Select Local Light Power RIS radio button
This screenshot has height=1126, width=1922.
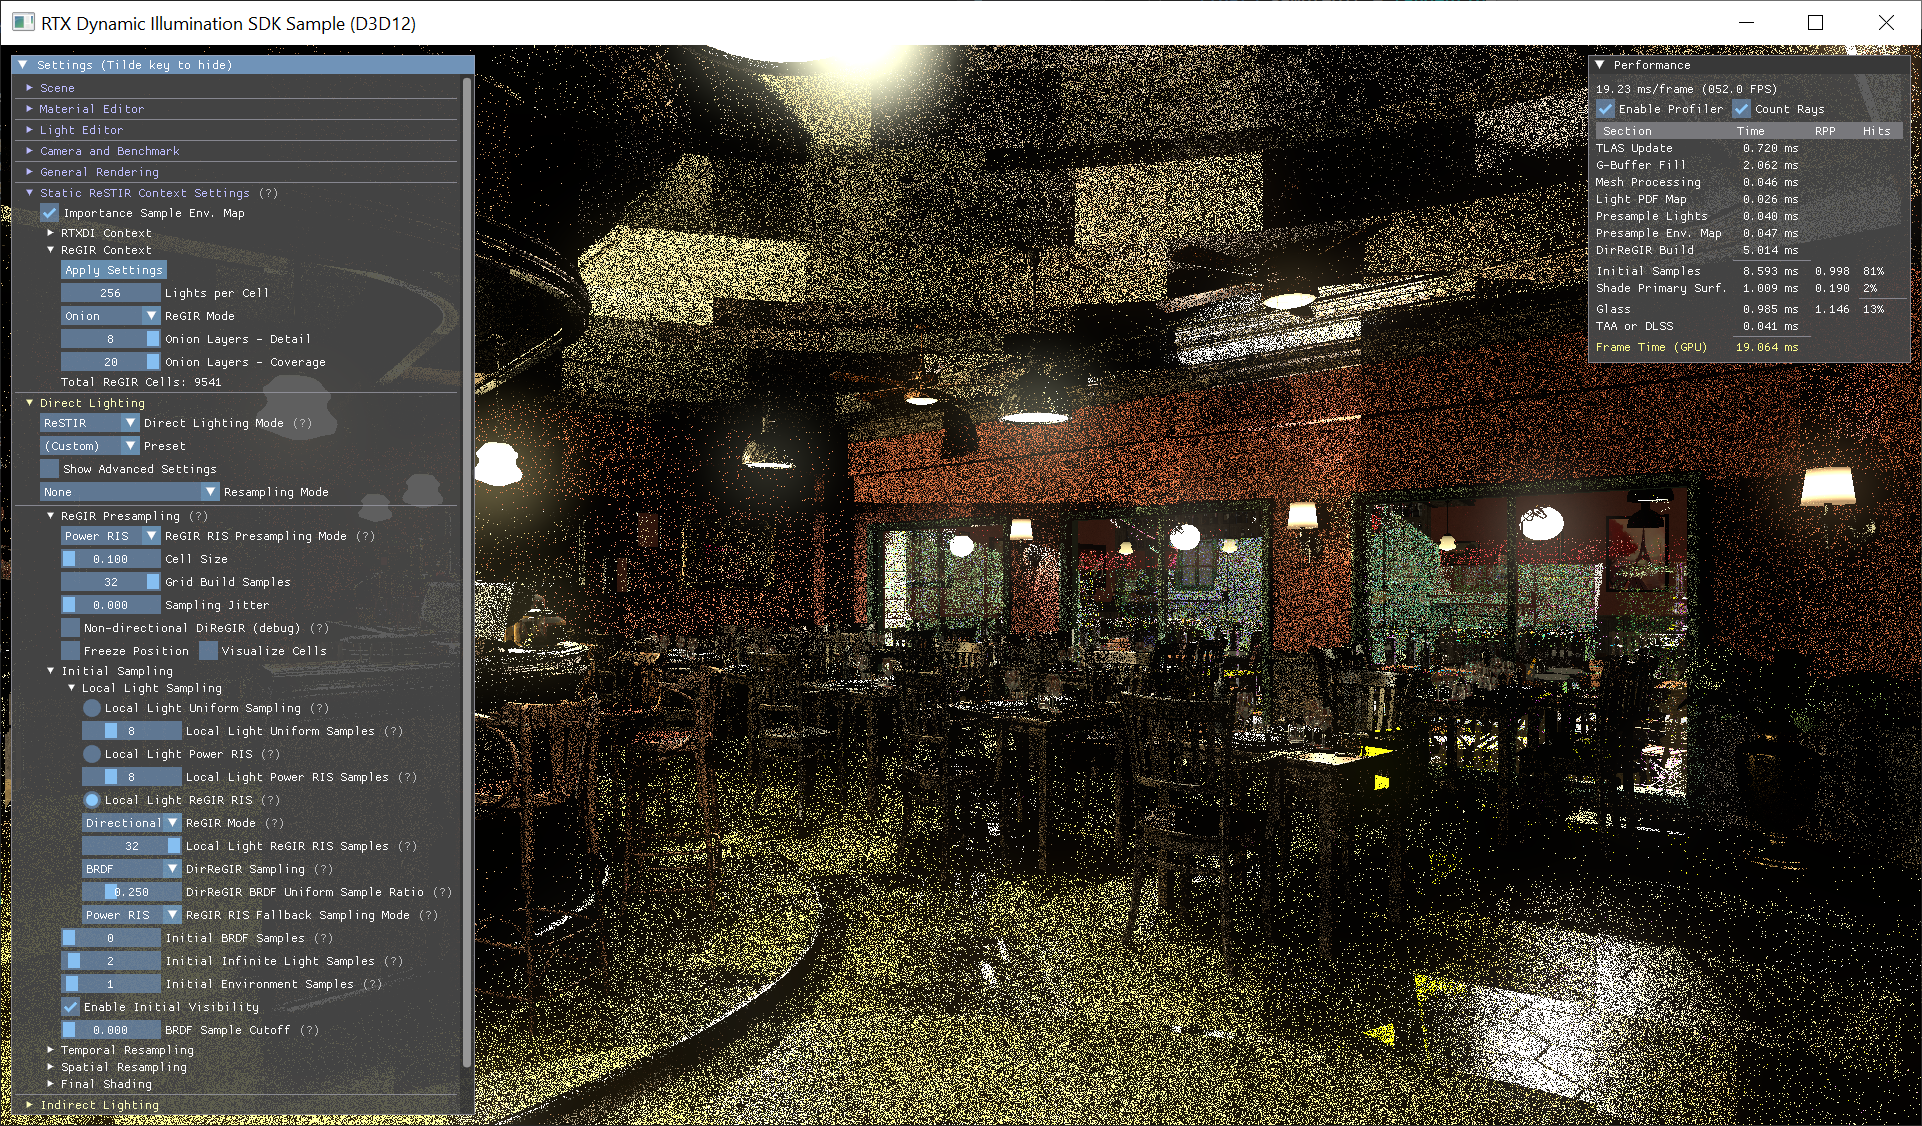(92, 754)
